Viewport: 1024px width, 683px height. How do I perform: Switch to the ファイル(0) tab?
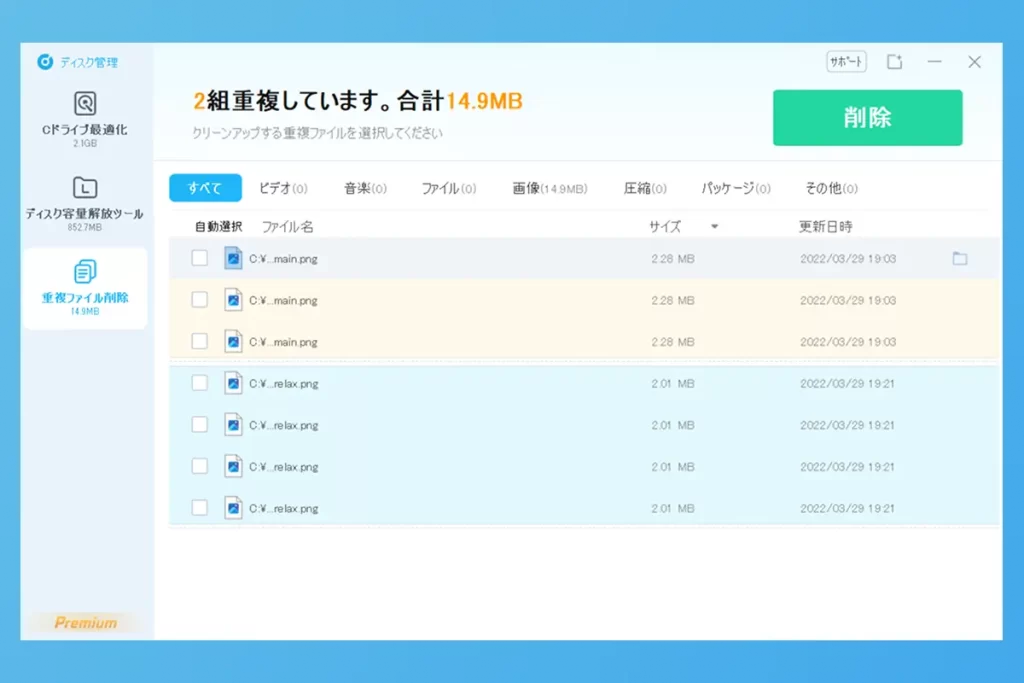449,188
